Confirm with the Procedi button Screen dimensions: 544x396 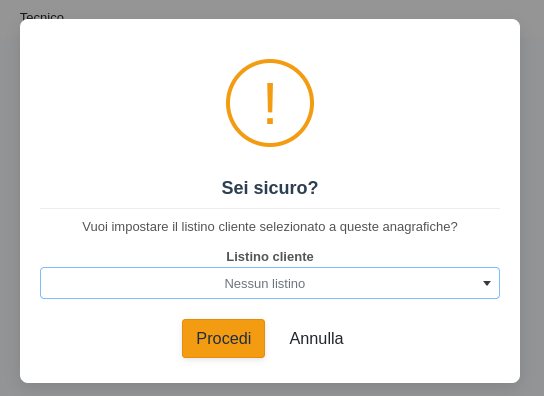tap(223, 338)
